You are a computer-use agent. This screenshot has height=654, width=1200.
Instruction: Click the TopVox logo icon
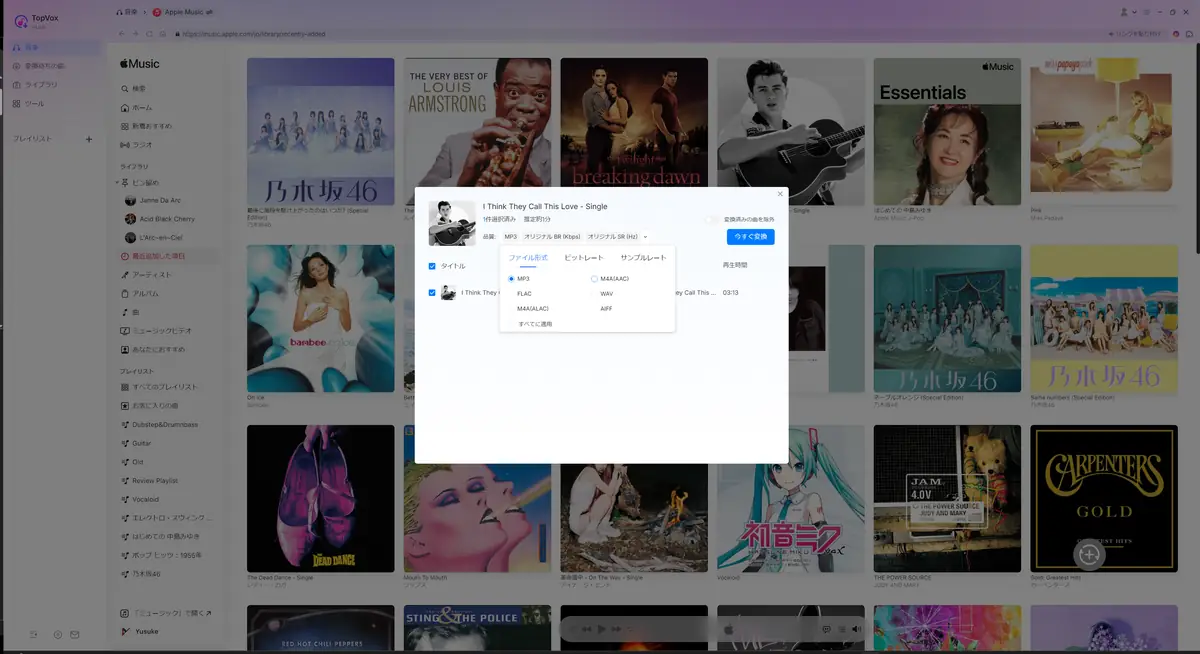click(20, 21)
